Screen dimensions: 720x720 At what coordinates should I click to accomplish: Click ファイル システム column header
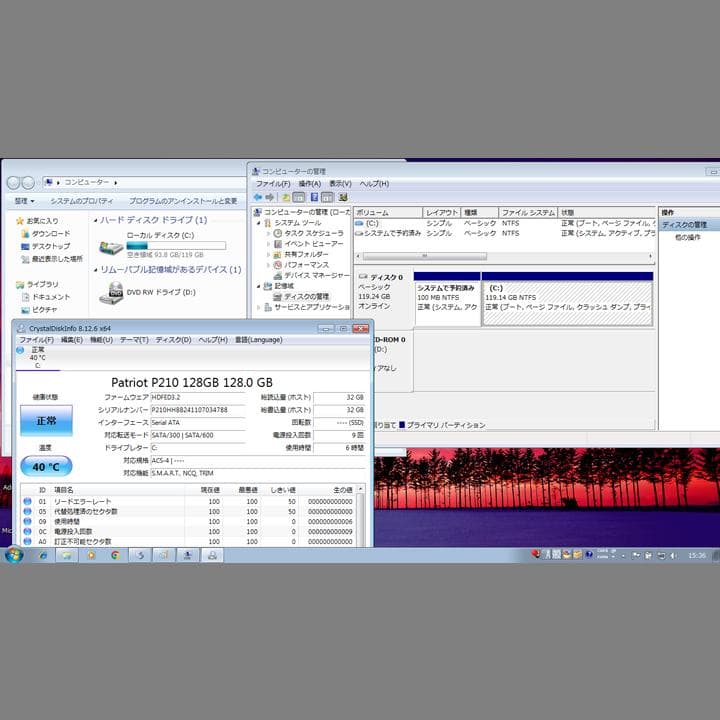click(528, 213)
